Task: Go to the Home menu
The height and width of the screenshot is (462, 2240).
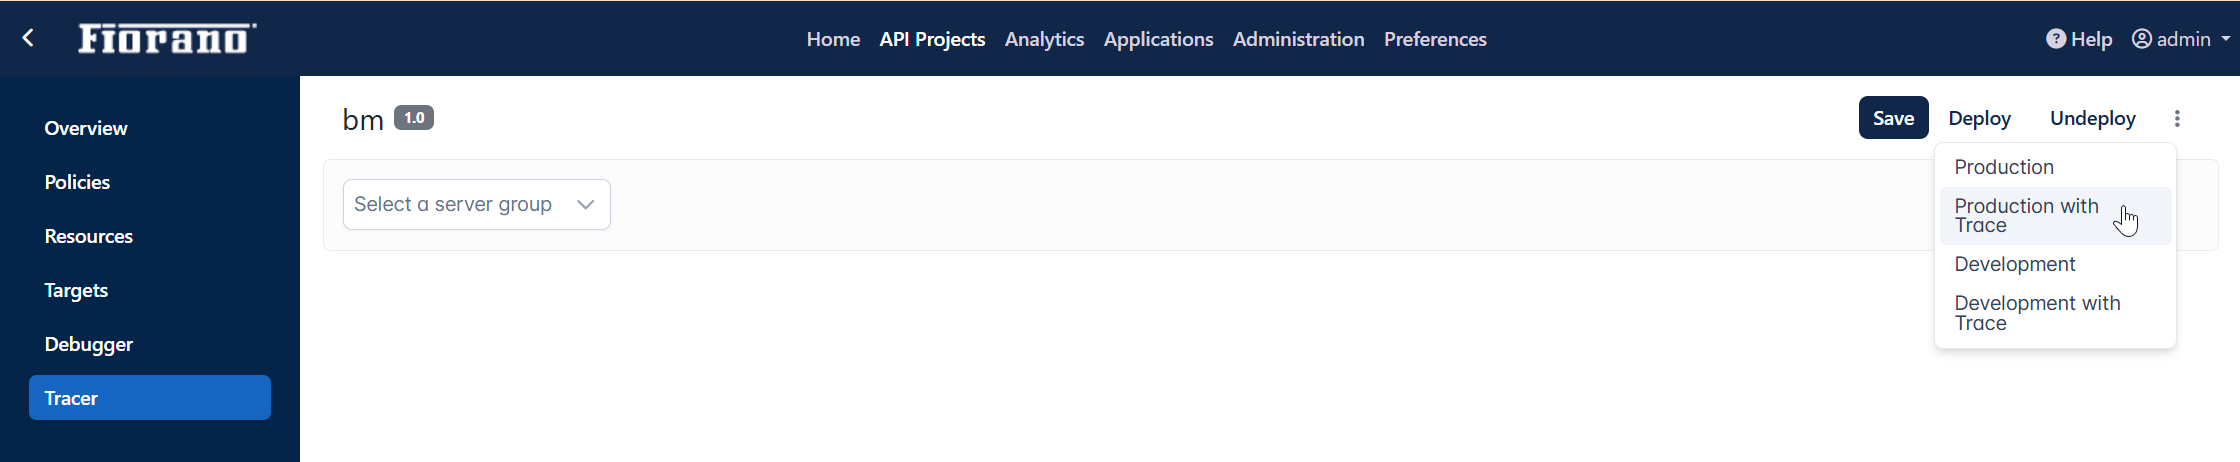Action: tap(833, 39)
